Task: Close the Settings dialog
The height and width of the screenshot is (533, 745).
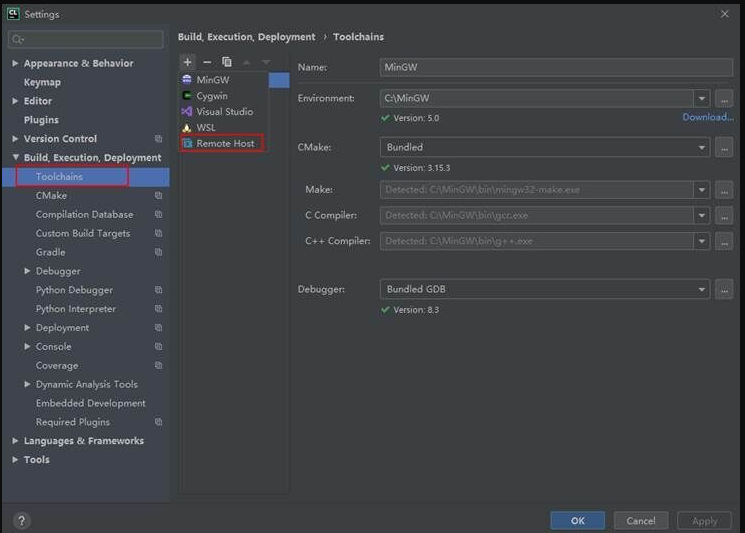Action: point(725,14)
